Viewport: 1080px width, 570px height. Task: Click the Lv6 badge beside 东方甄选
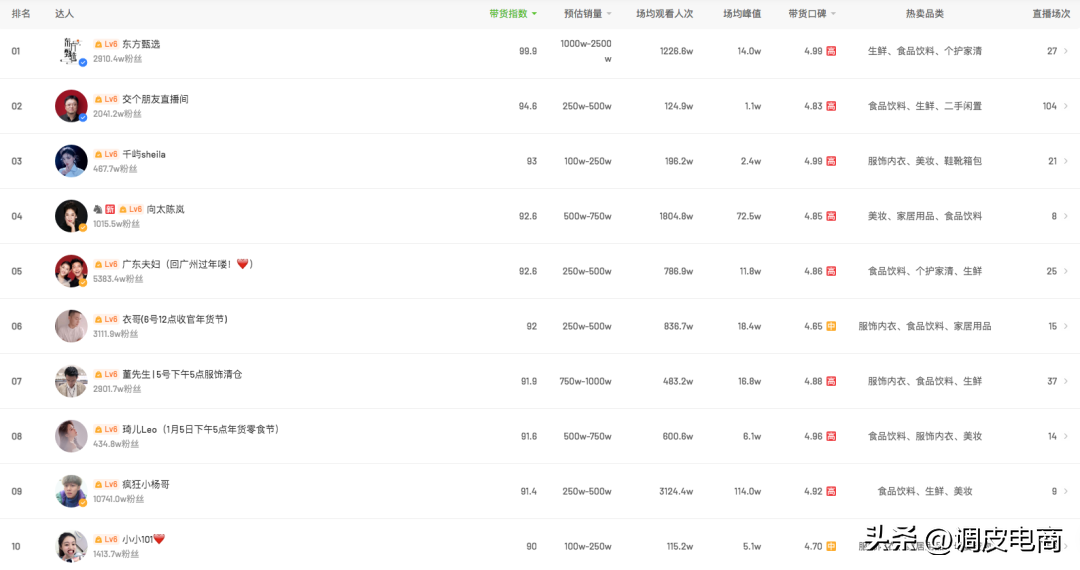click(106, 44)
